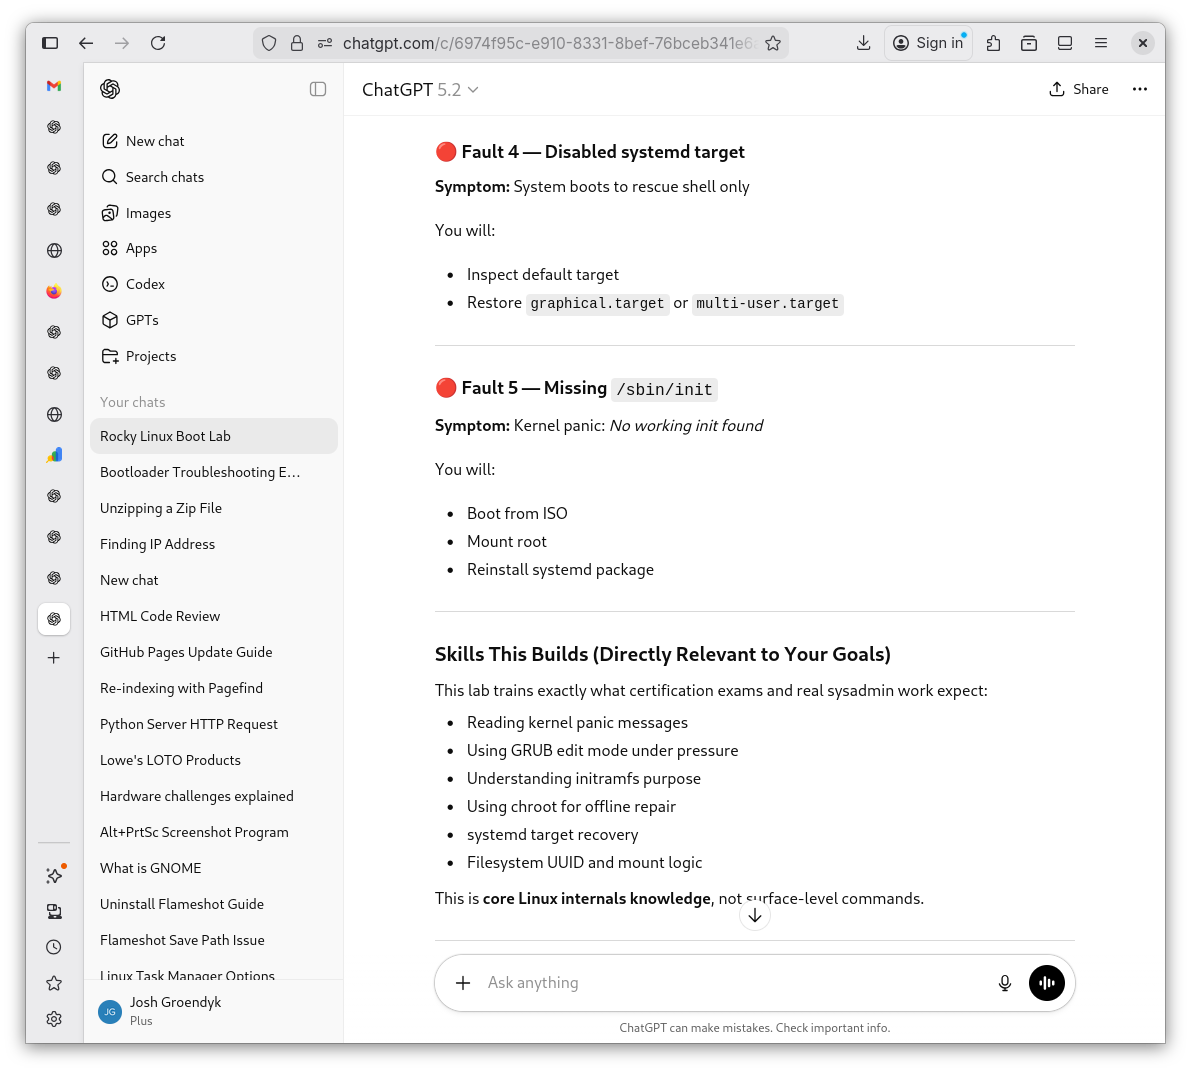Select the Flameshot Save Path Issue chat
This screenshot has height=1072, width=1191.
coord(182,940)
